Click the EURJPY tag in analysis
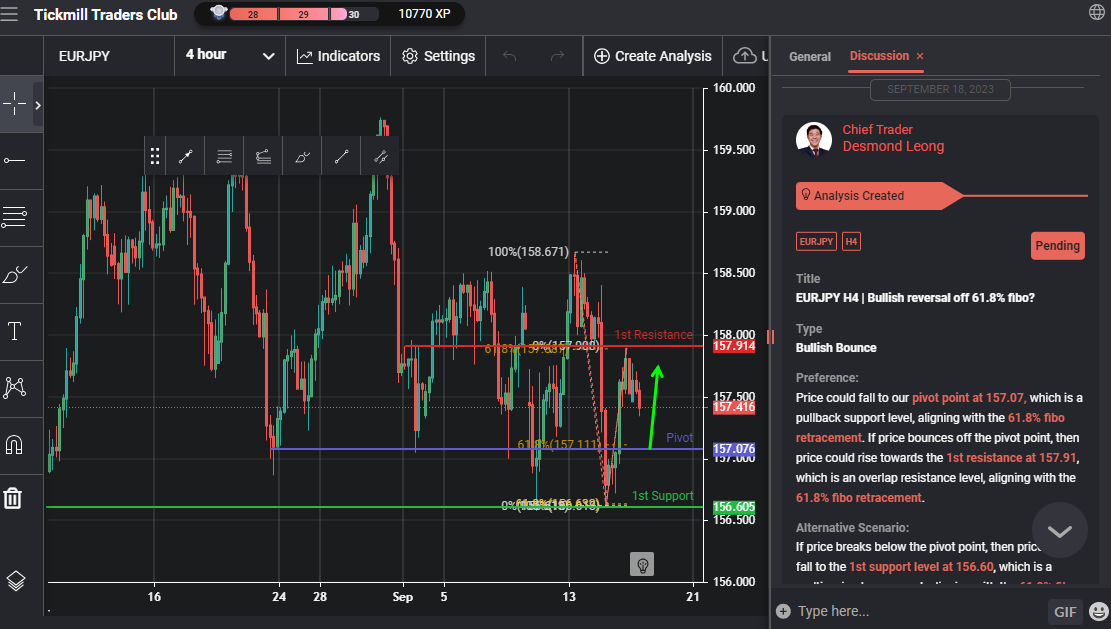The image size is (1111, 629). click(816, 242)
